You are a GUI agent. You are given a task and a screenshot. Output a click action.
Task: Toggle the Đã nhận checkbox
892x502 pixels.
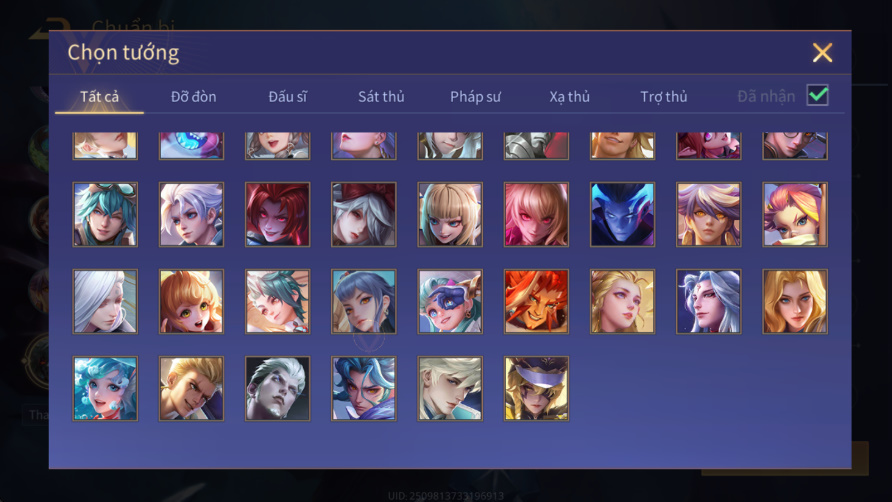(x=817, y=95)
